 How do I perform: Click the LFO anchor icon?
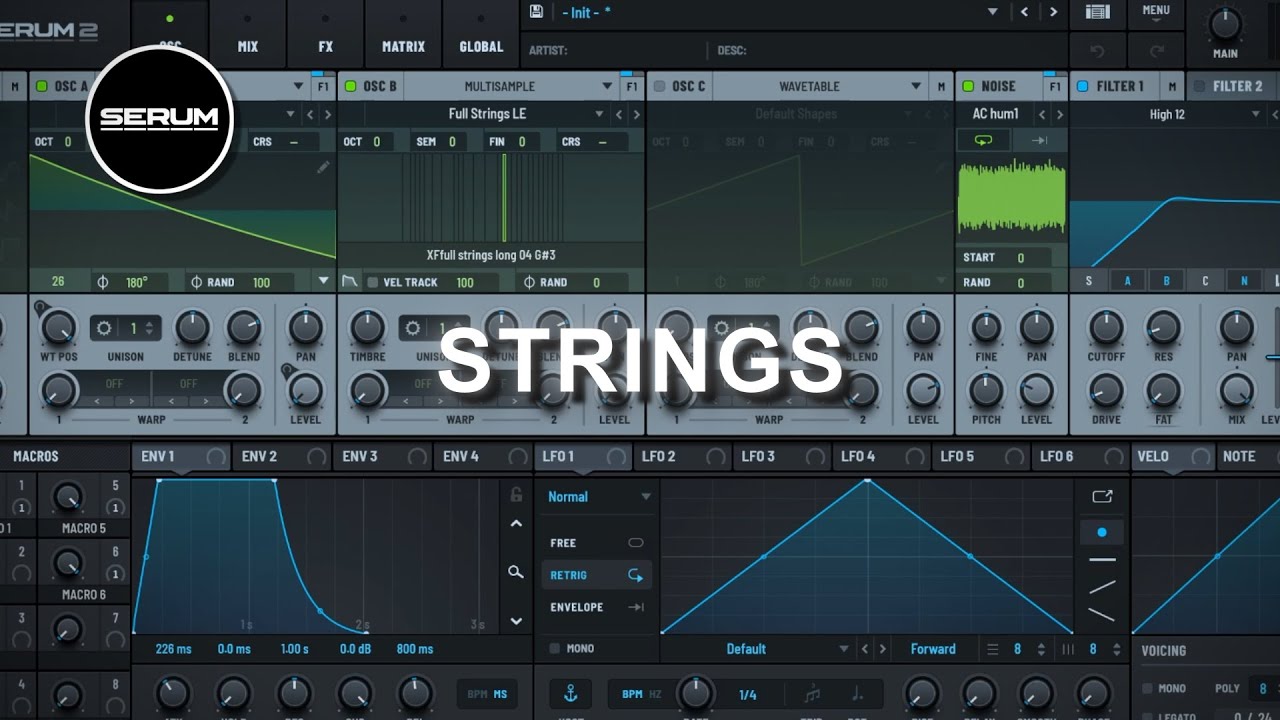click(x=570, y=693)
